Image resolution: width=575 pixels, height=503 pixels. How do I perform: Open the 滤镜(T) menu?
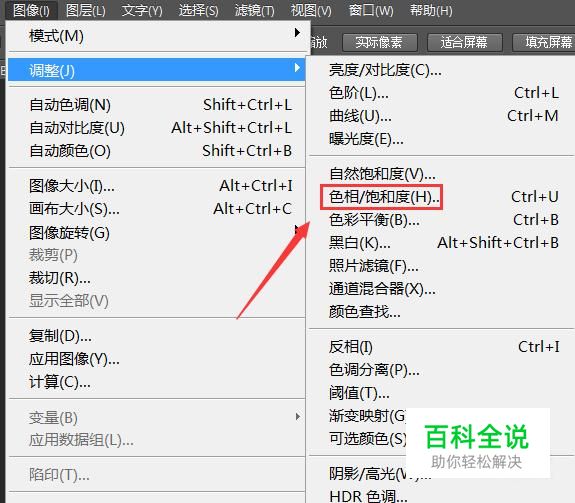click(x=254, y=10)
